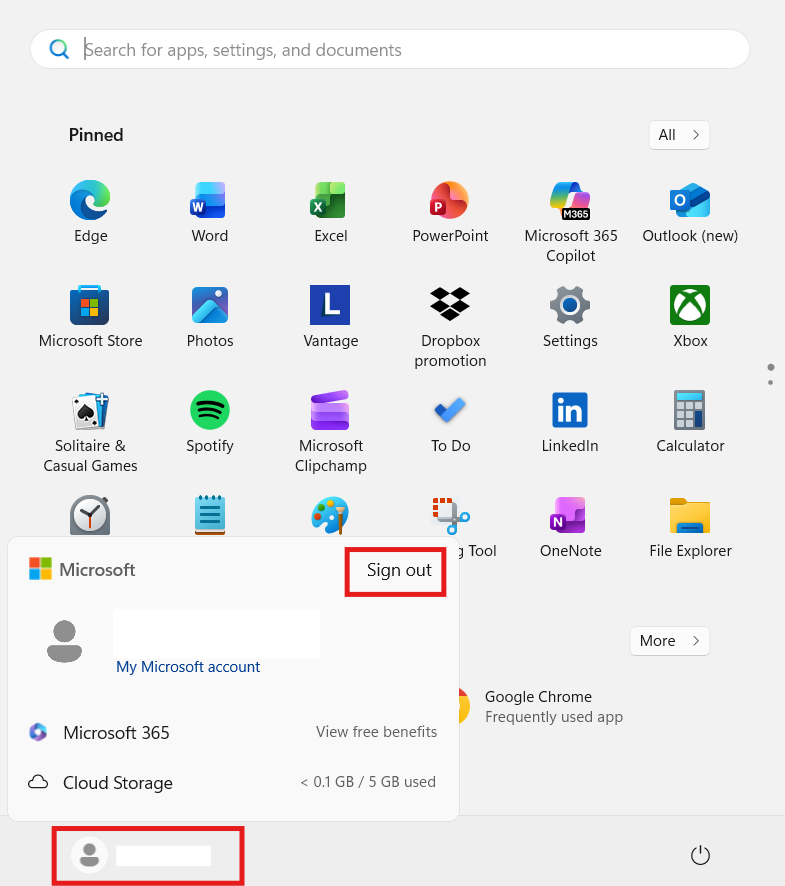Open My Microsoft account link
The height and width of the screenshot is (886, 785).
tap(188, 666)
